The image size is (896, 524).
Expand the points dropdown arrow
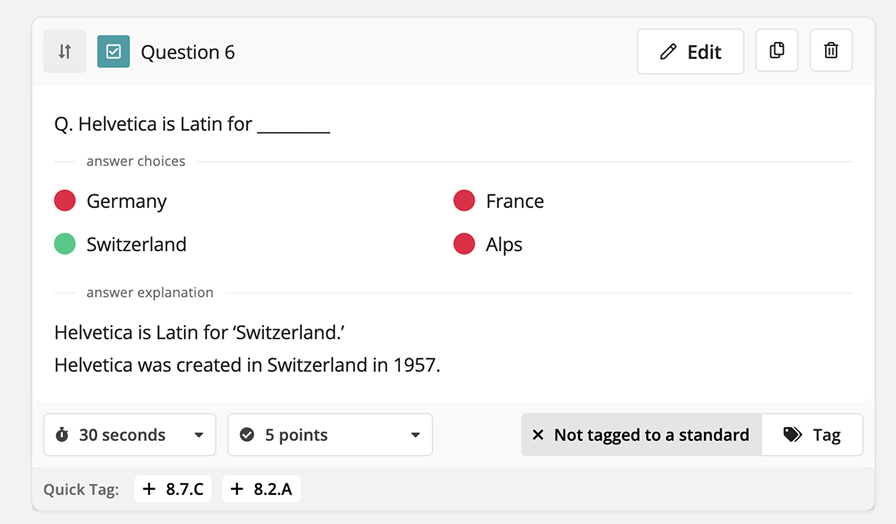(415, 435)
